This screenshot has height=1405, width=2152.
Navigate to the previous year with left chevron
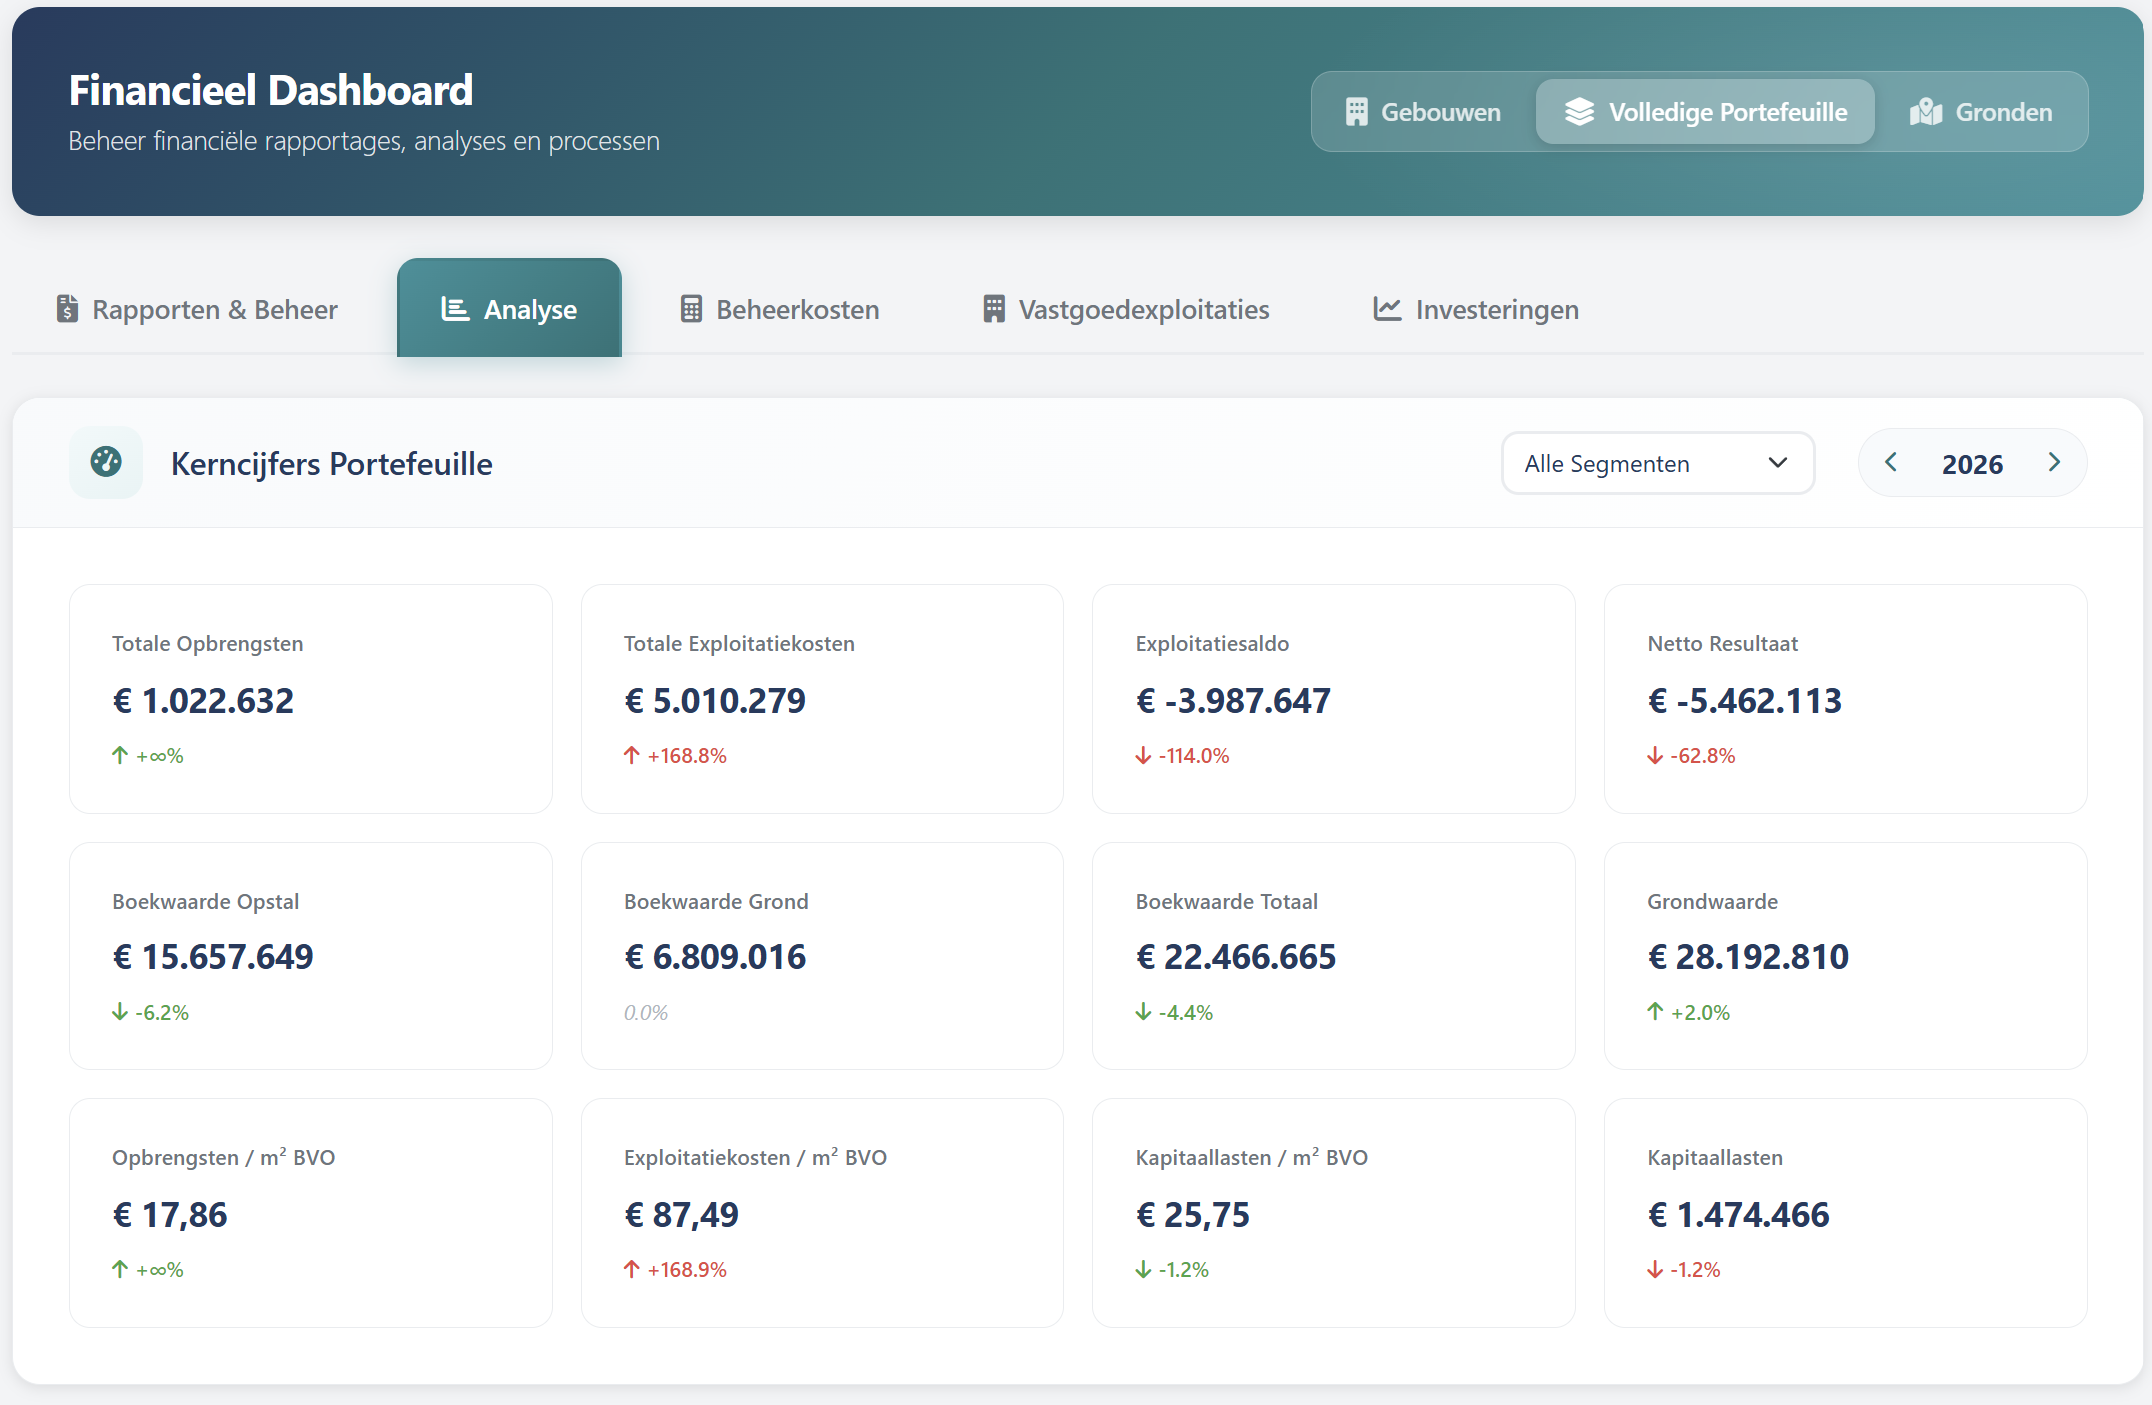pyautogui.click(x=1891, y=462)
